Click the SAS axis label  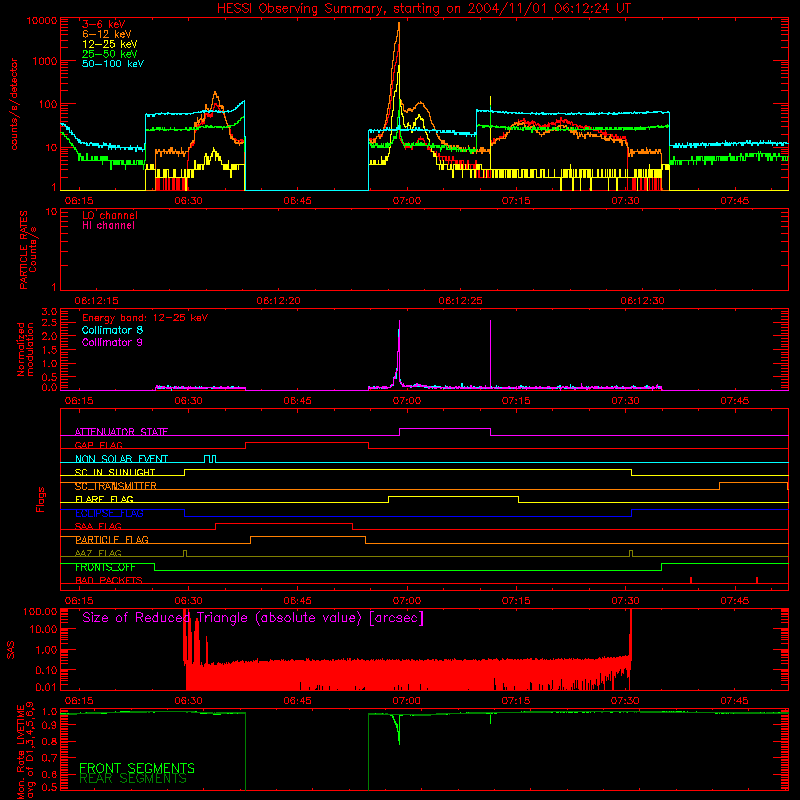coord(11,650)
